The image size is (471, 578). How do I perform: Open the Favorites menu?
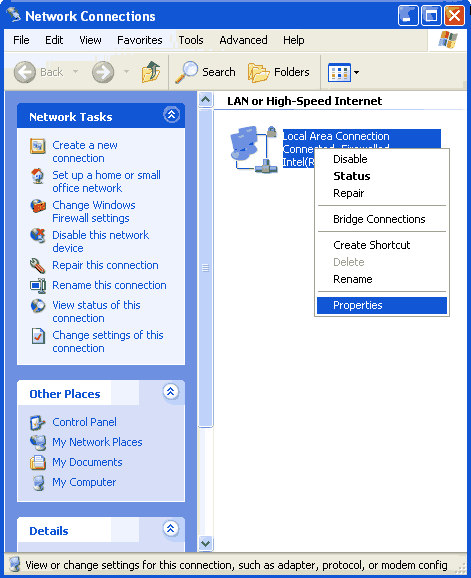pyautogui.click(x=140, y=40)
